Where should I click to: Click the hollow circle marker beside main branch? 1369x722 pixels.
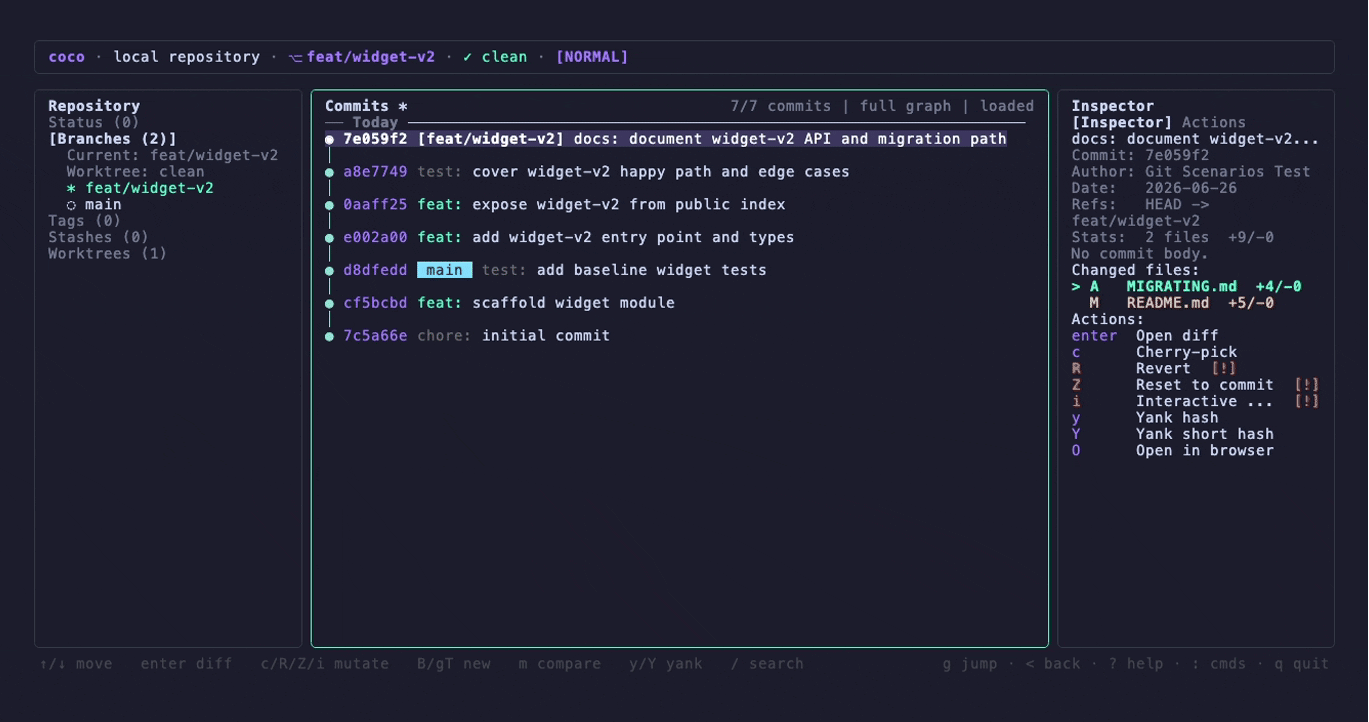[x=71, y=205]
